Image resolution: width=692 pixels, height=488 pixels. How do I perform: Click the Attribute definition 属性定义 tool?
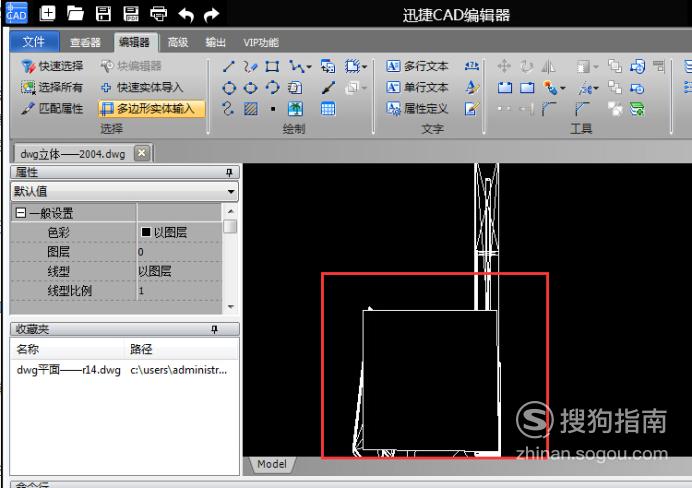pos(417,109)
